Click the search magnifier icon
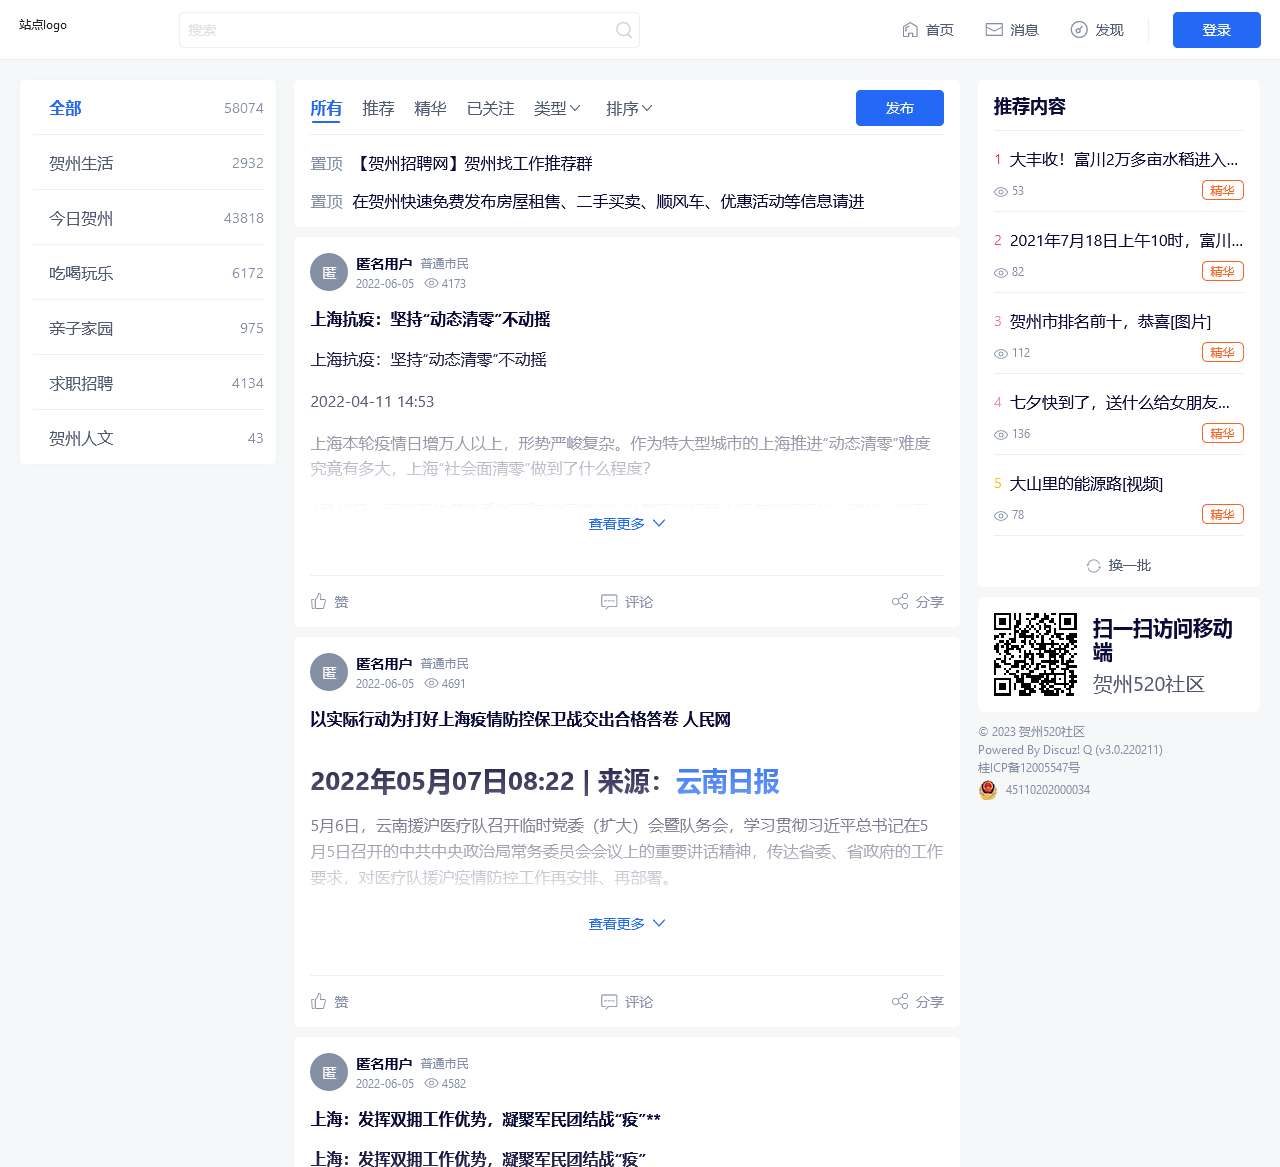 click(624, 30)
